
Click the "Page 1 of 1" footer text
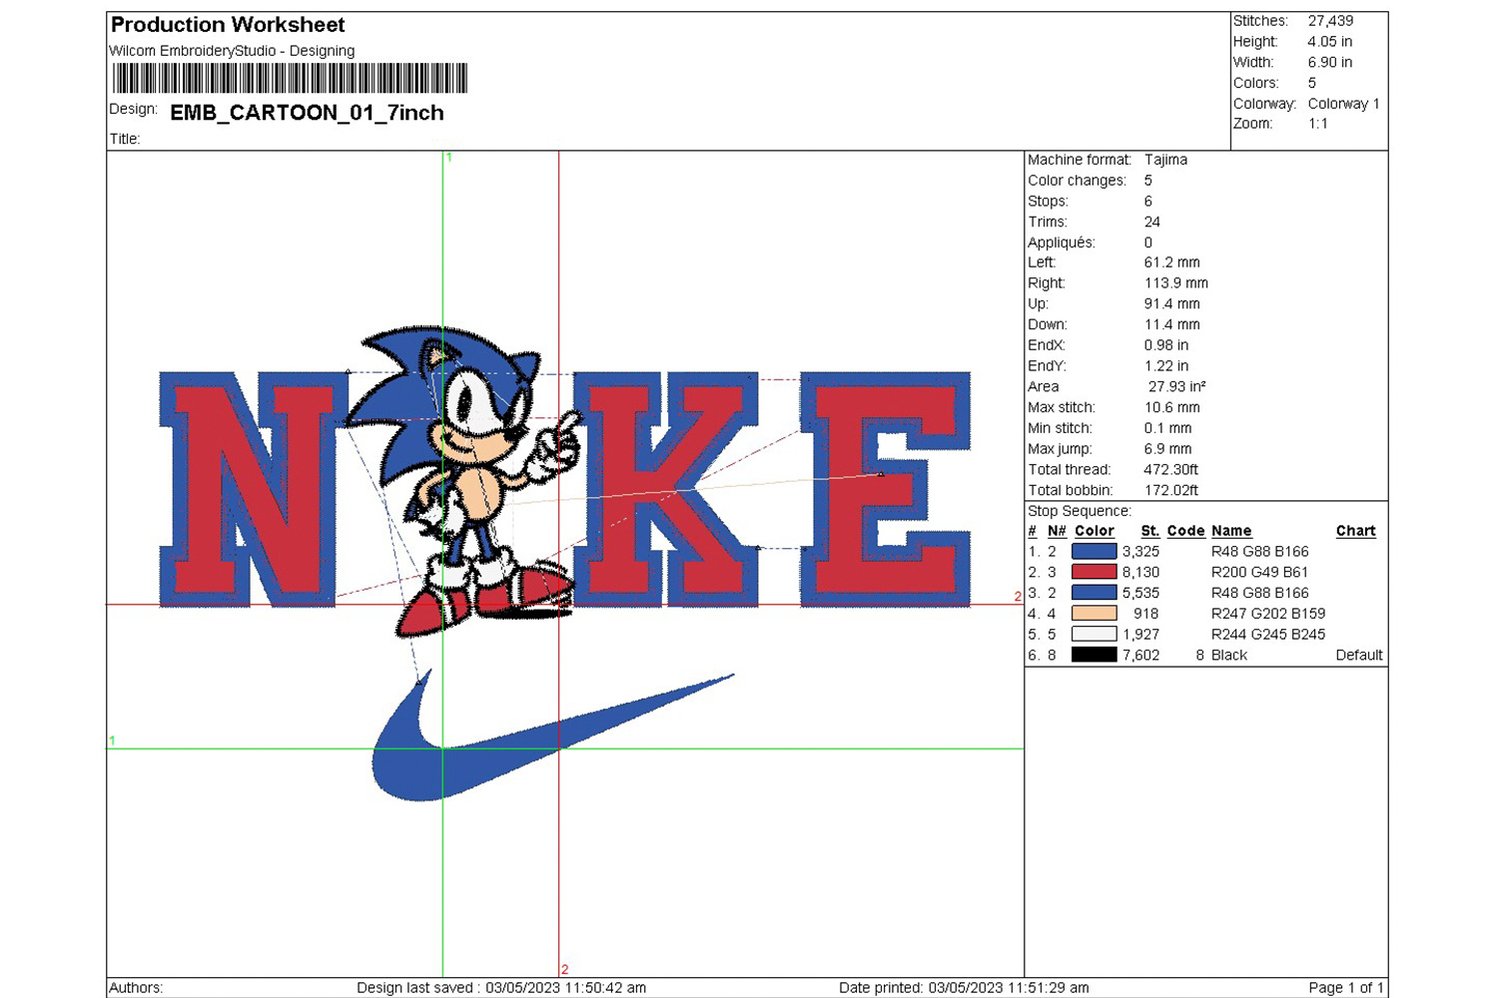click(x=1346, y=988)
